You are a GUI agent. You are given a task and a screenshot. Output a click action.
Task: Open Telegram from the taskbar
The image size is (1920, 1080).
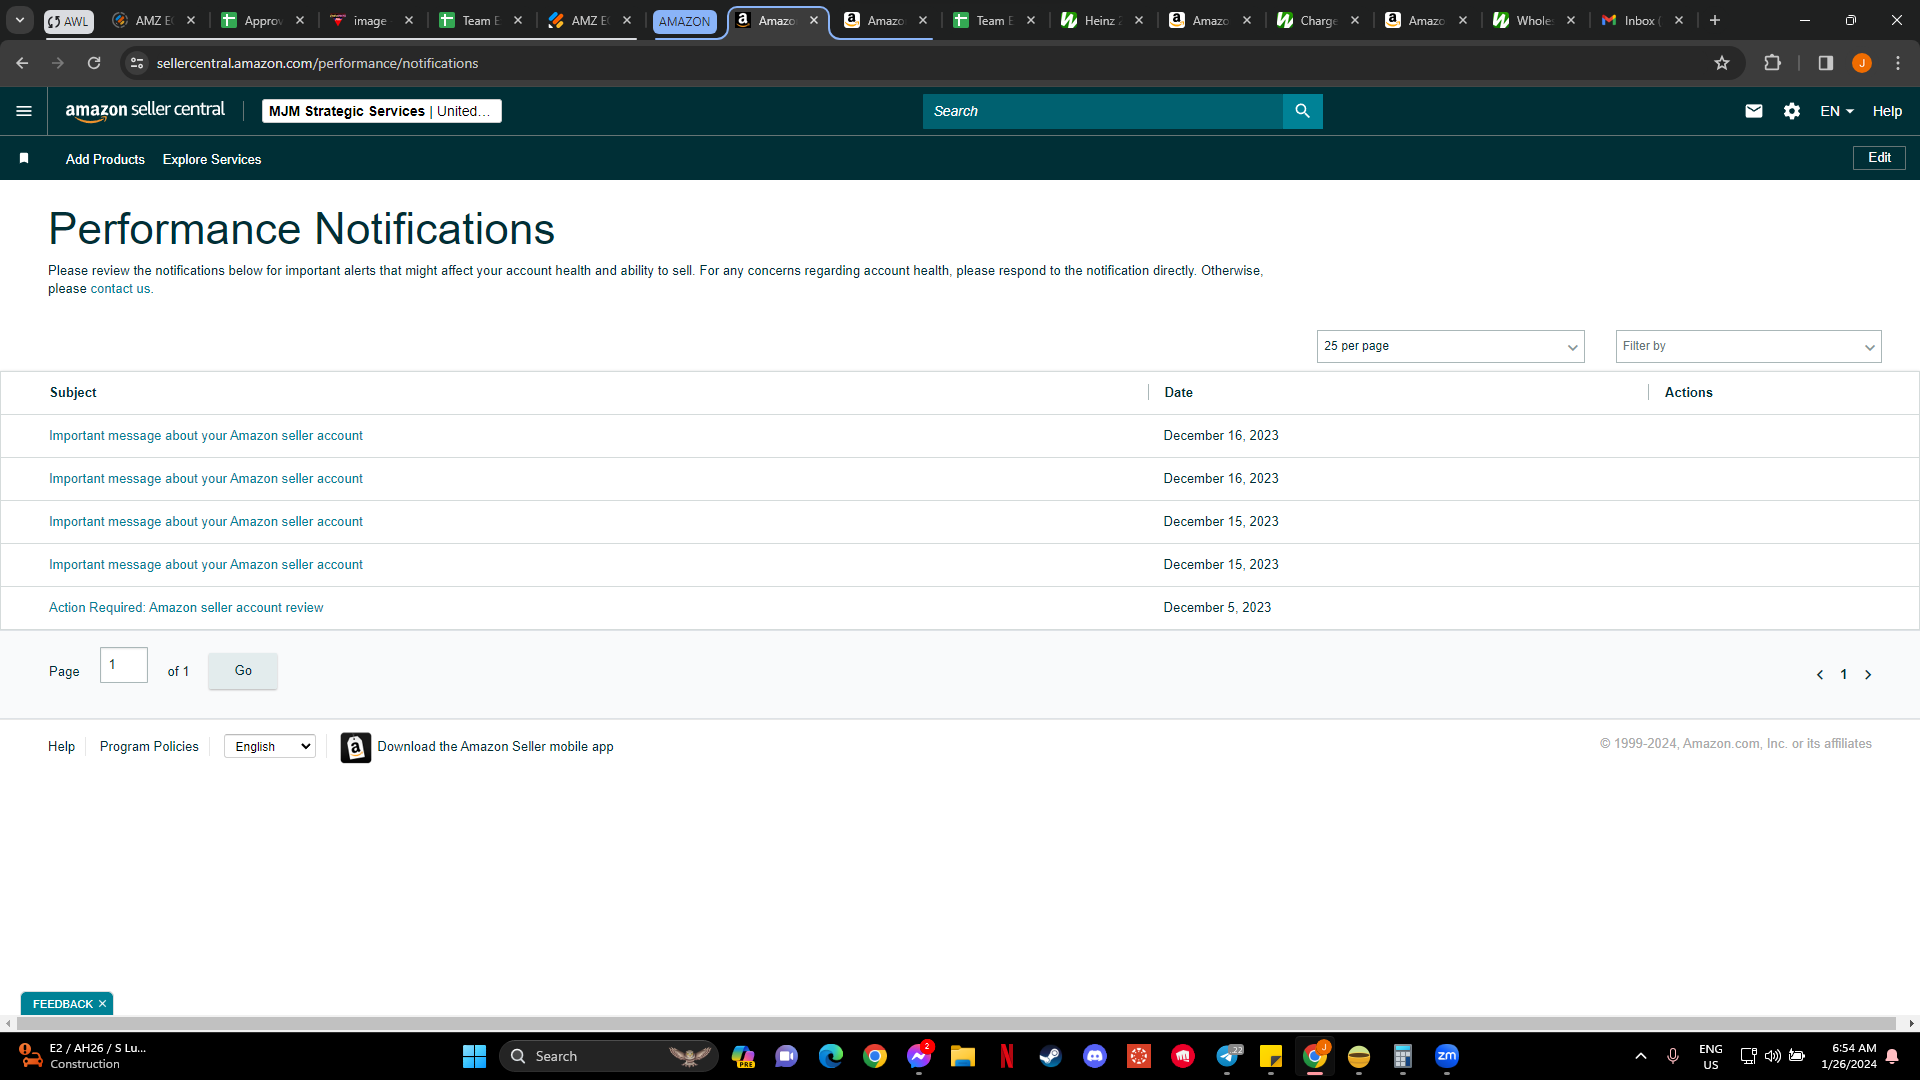(x=1228, y=1056)
